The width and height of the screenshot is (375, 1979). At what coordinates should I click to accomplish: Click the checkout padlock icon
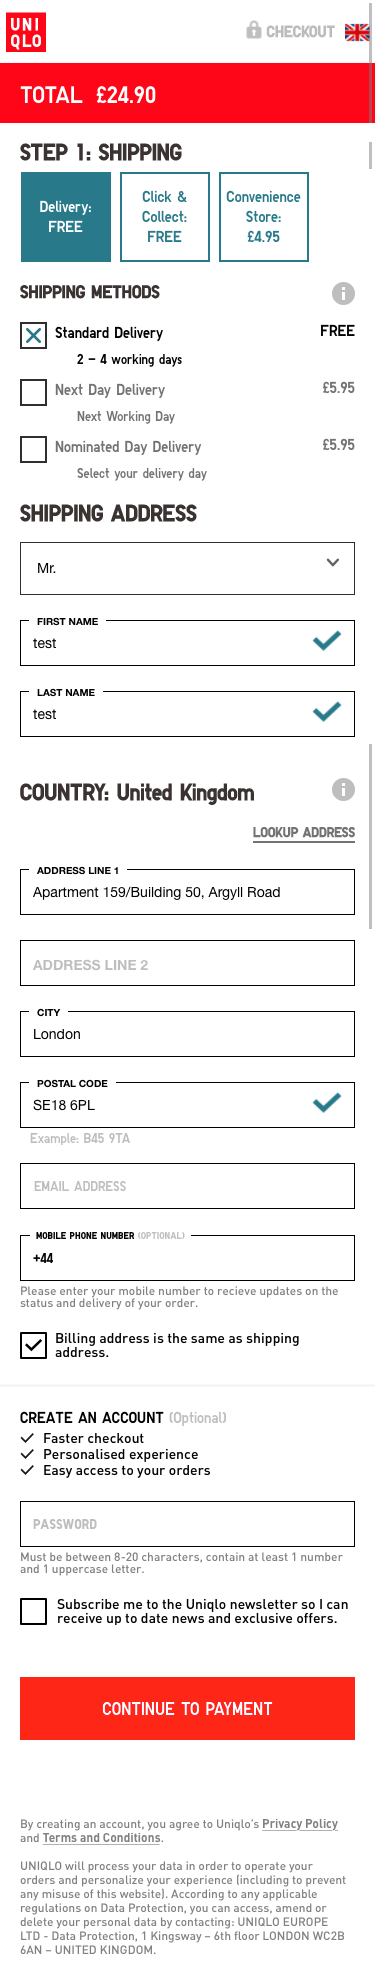254,30
